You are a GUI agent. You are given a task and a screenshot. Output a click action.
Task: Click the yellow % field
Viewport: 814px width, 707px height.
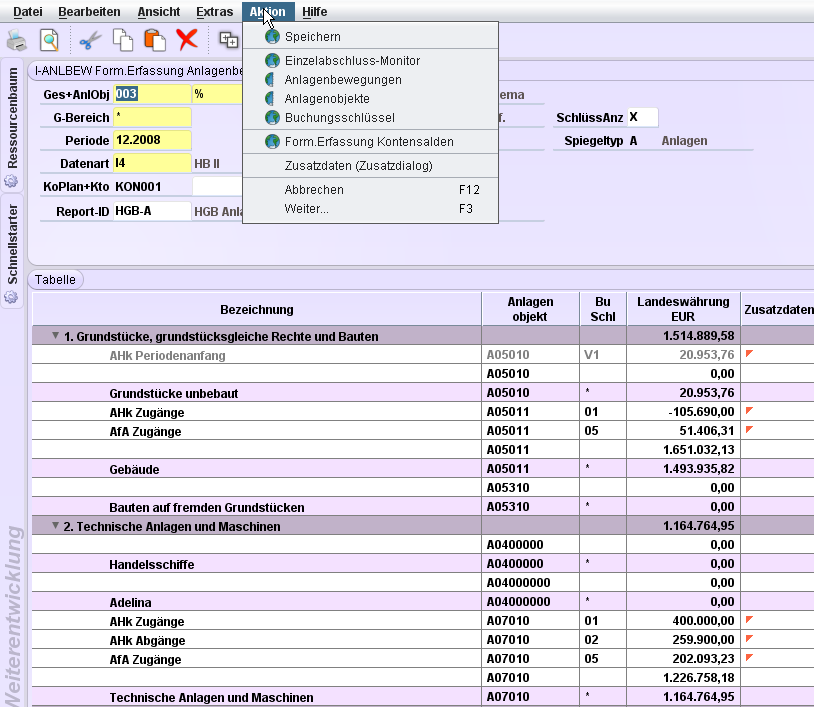(217, 94)
